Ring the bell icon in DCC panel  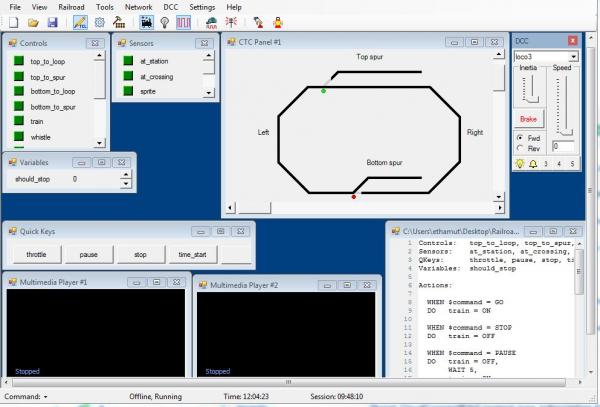[x=535, y=162]
